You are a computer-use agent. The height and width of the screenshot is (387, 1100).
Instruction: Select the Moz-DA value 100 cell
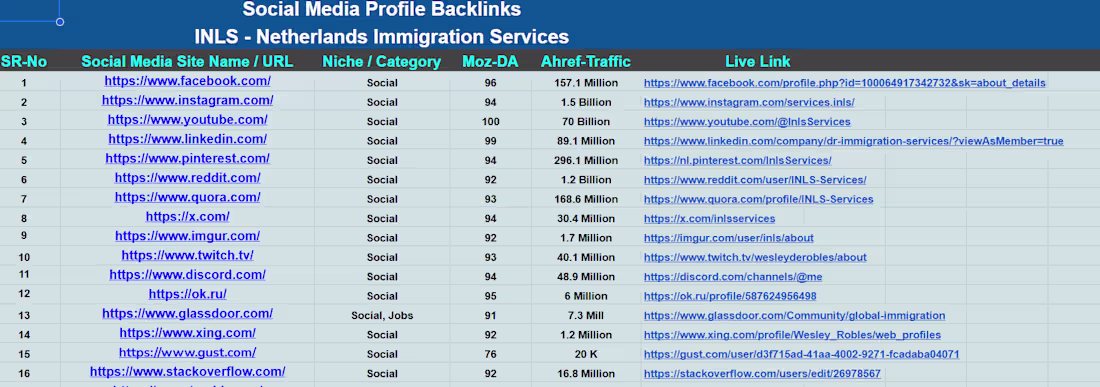490,122
